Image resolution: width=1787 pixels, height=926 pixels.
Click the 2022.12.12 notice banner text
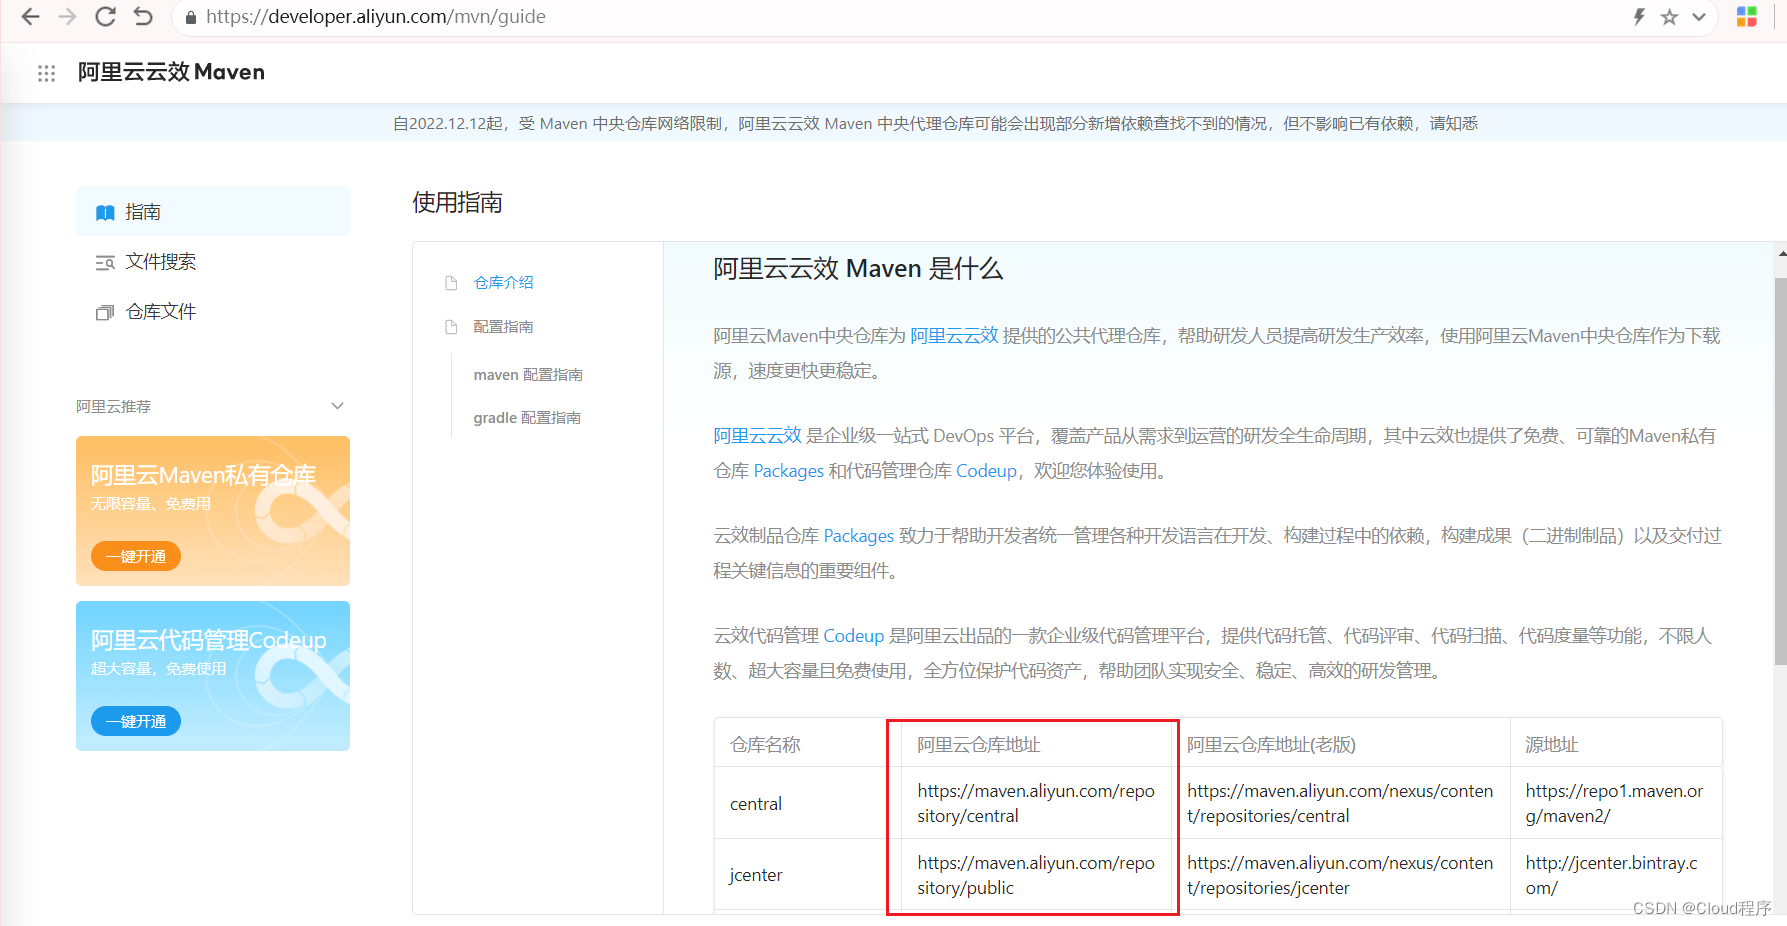[935, 123]
